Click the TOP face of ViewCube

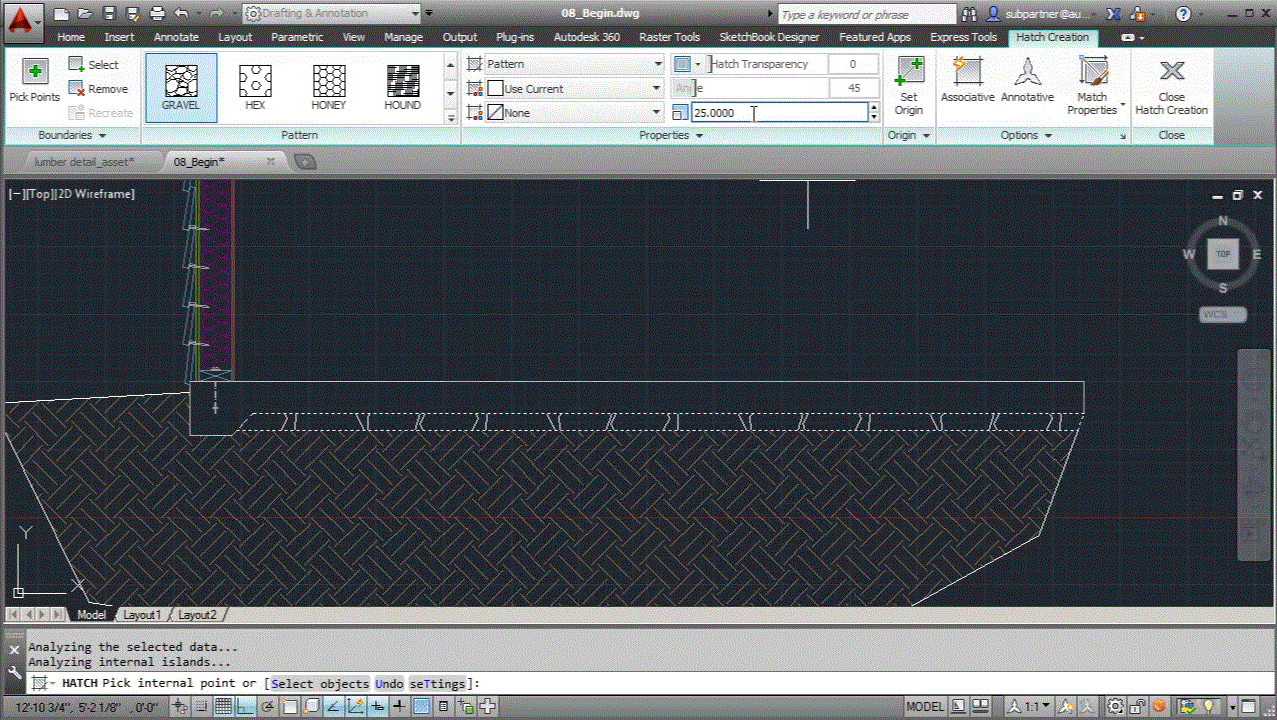click(1223, 254)
